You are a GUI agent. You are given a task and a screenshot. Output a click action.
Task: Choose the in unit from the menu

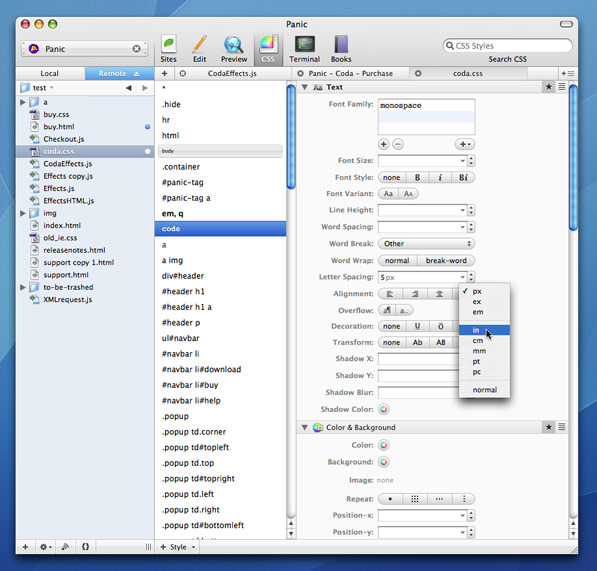484,330
